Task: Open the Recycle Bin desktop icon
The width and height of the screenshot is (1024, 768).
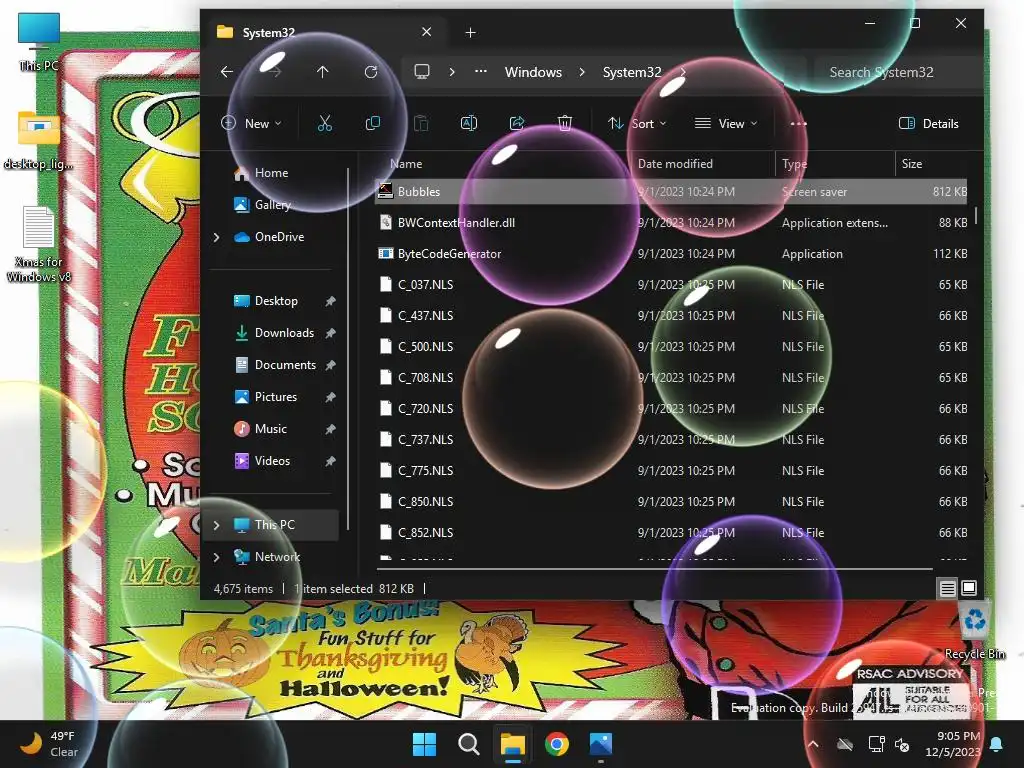Action: (975, 632)
